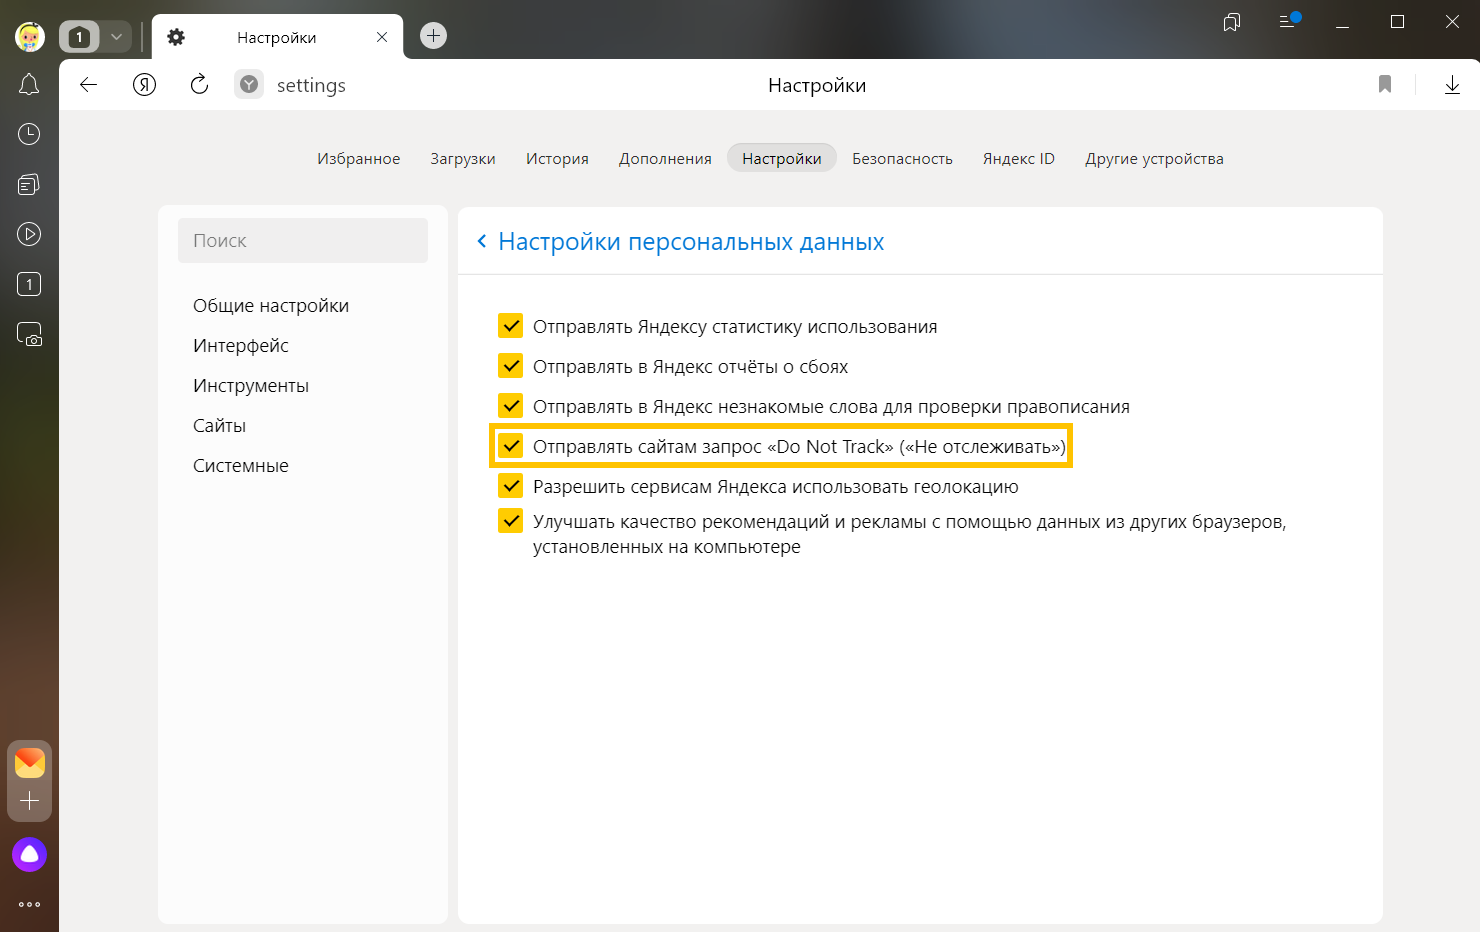Switch to Дополнения tab
This screenshot has width=1480, height=932.
[x=665, y=159]
